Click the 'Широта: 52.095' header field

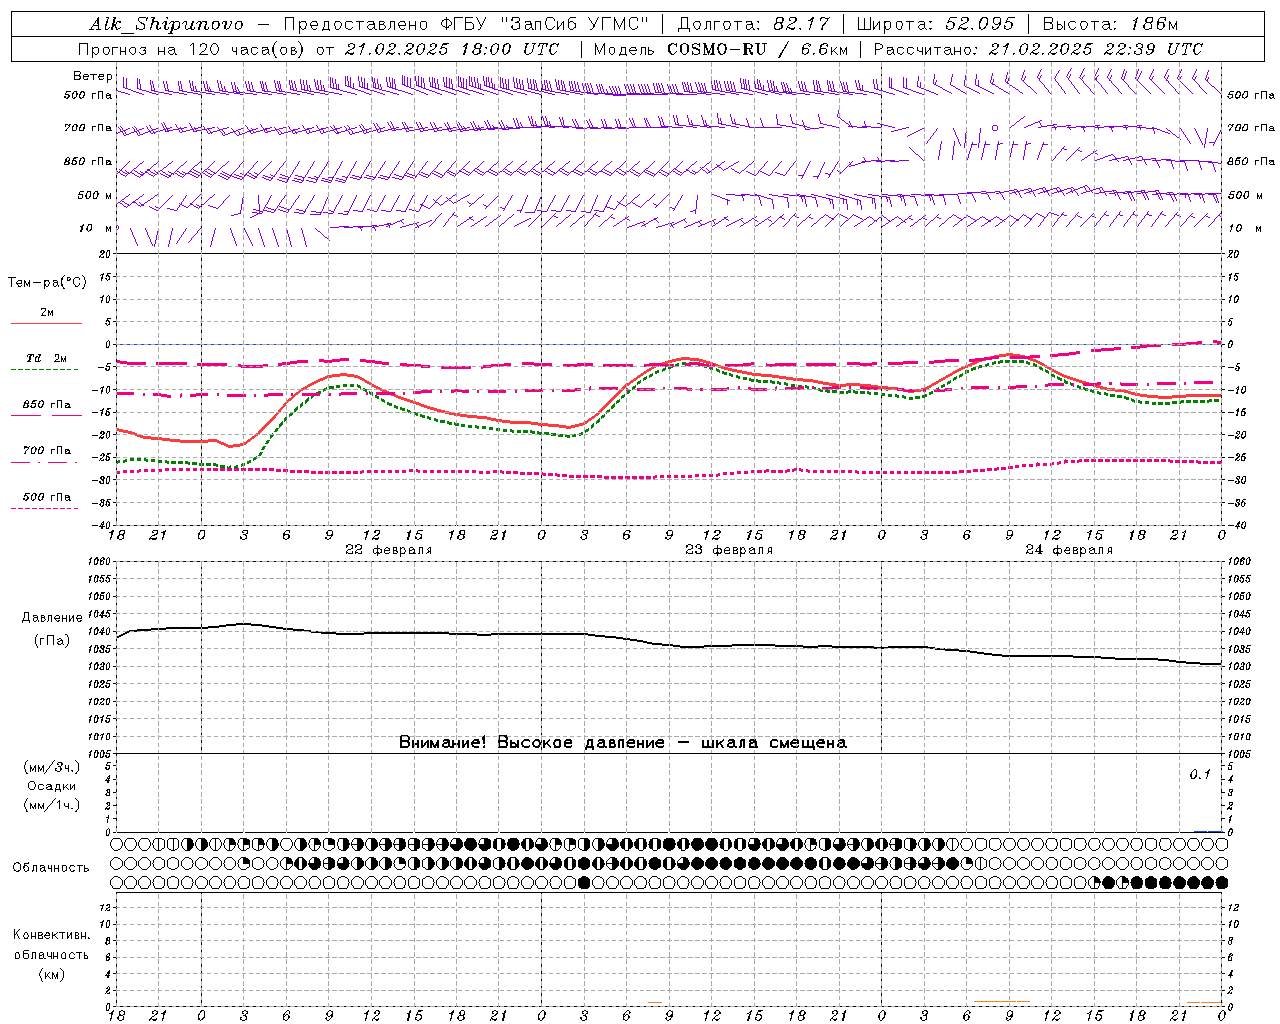[x=937, y=24]
